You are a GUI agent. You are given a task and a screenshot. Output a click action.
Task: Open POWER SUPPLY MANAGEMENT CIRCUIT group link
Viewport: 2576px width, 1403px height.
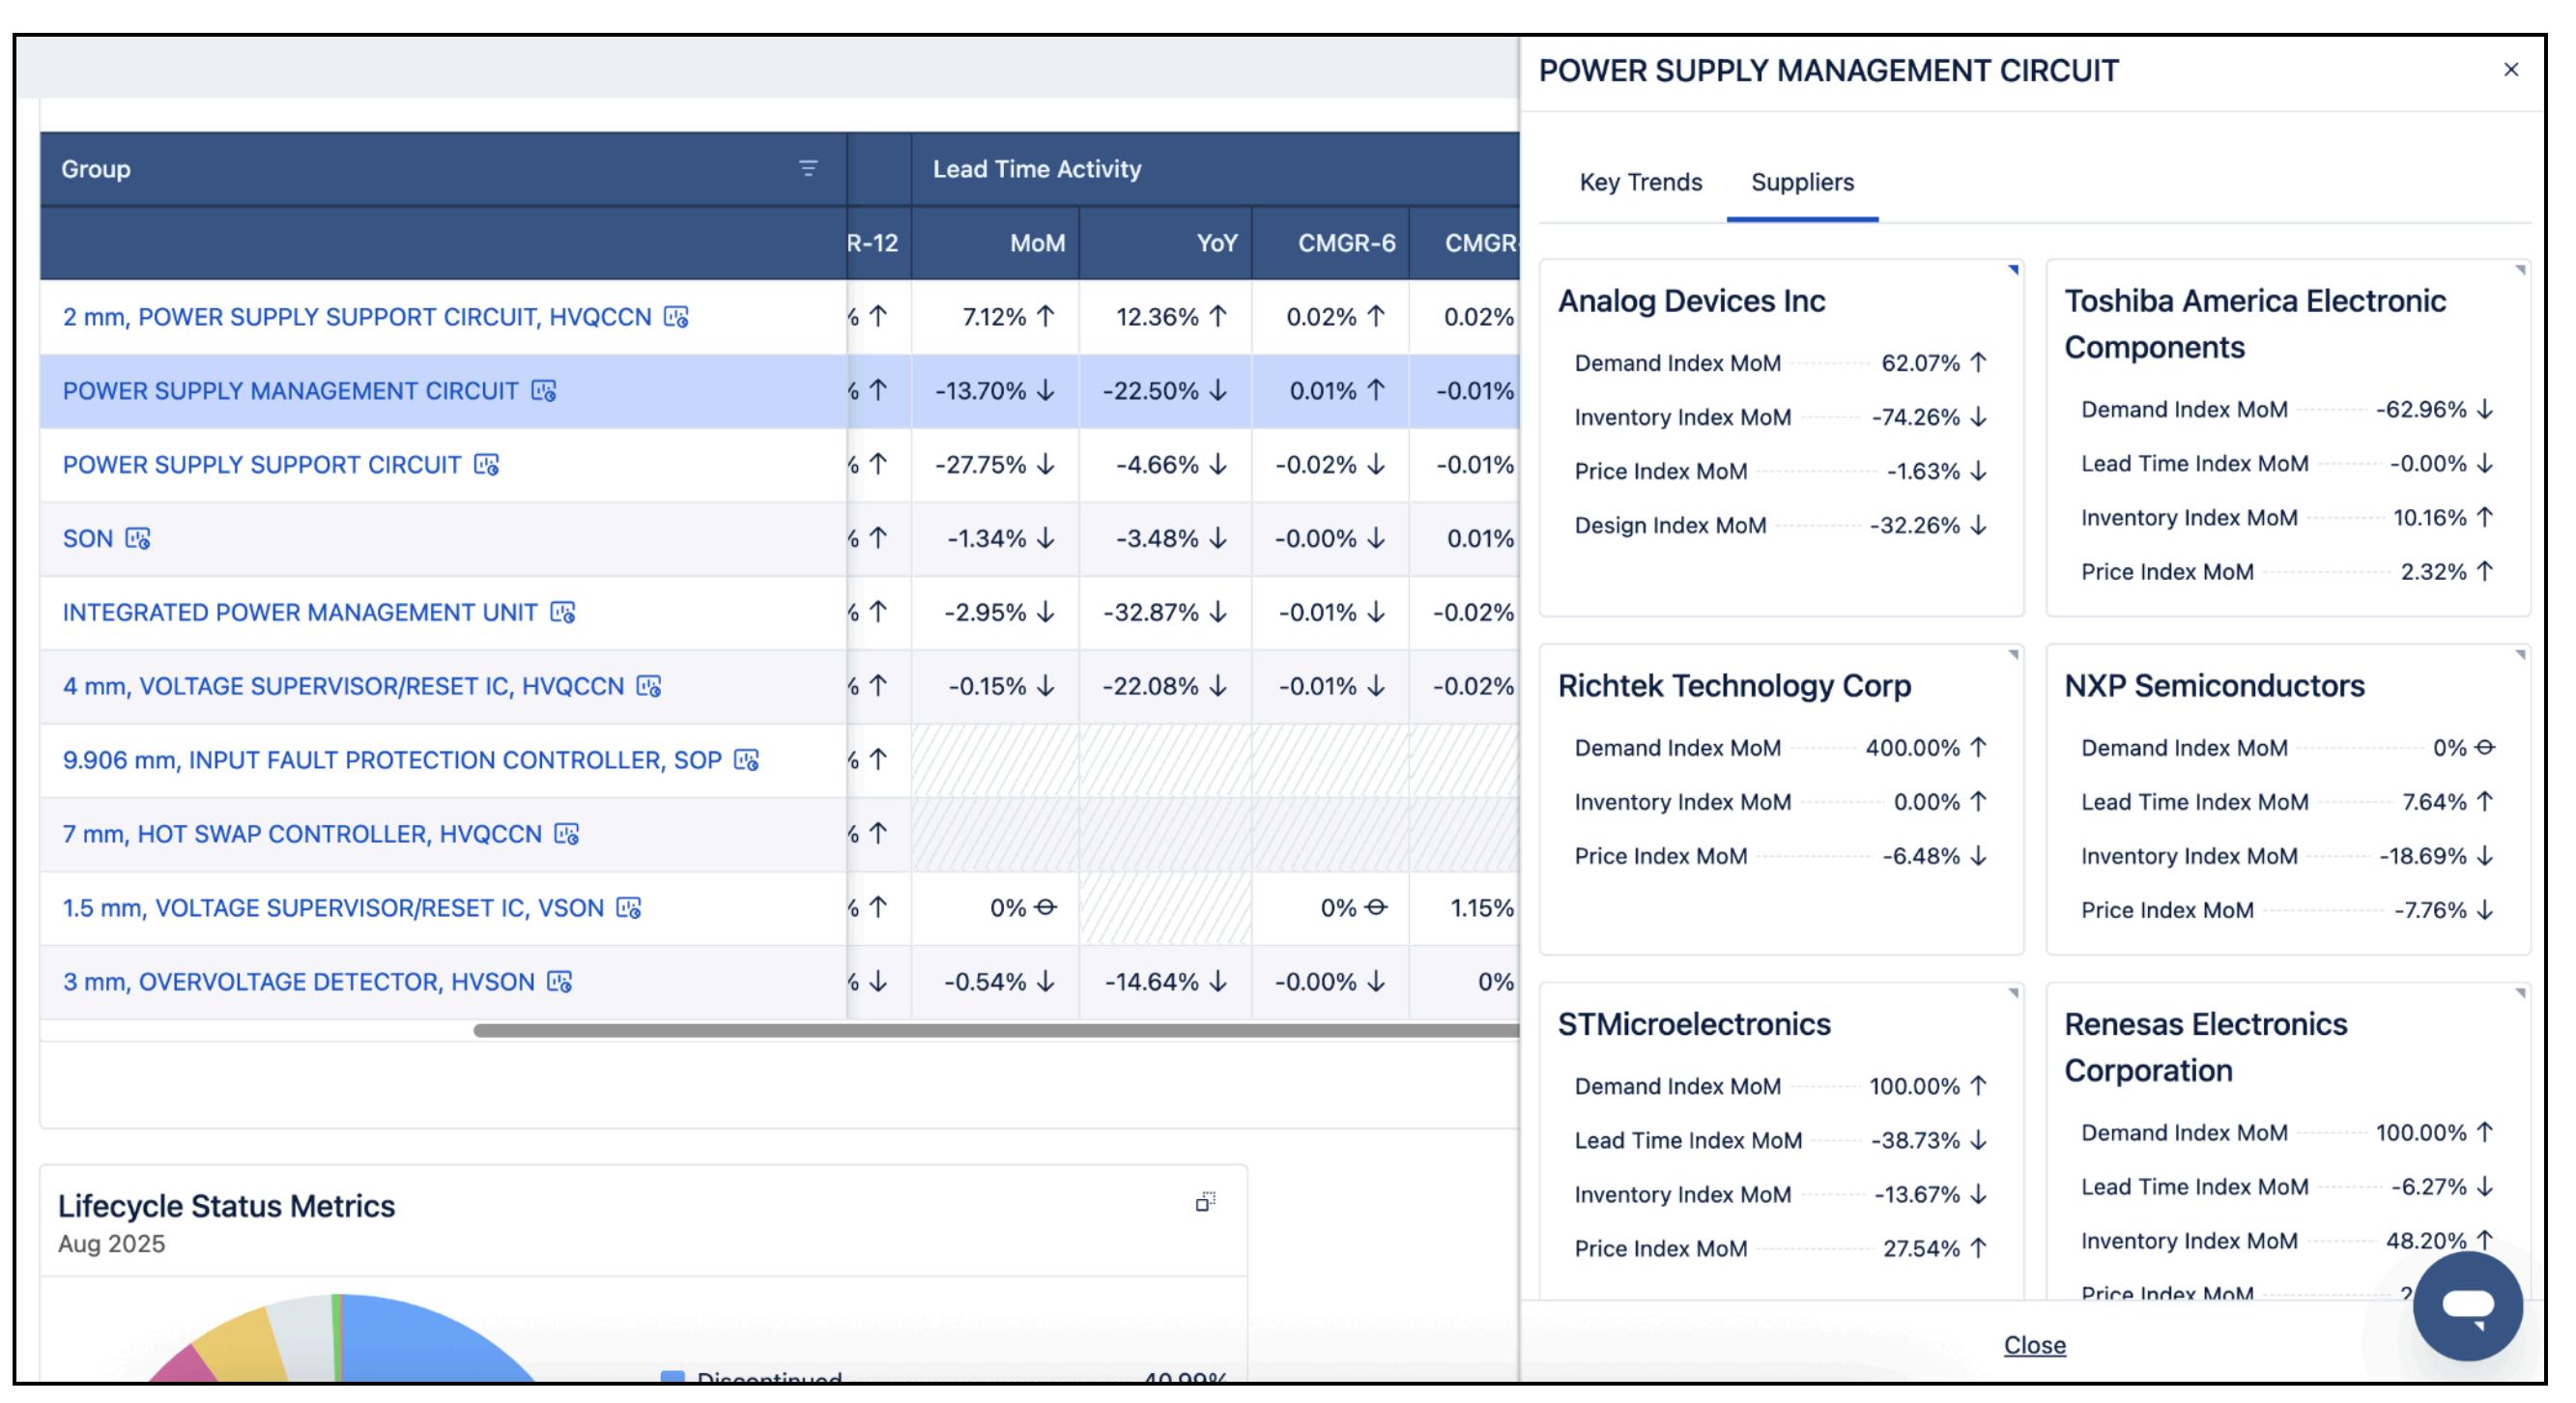coord(291,391)
